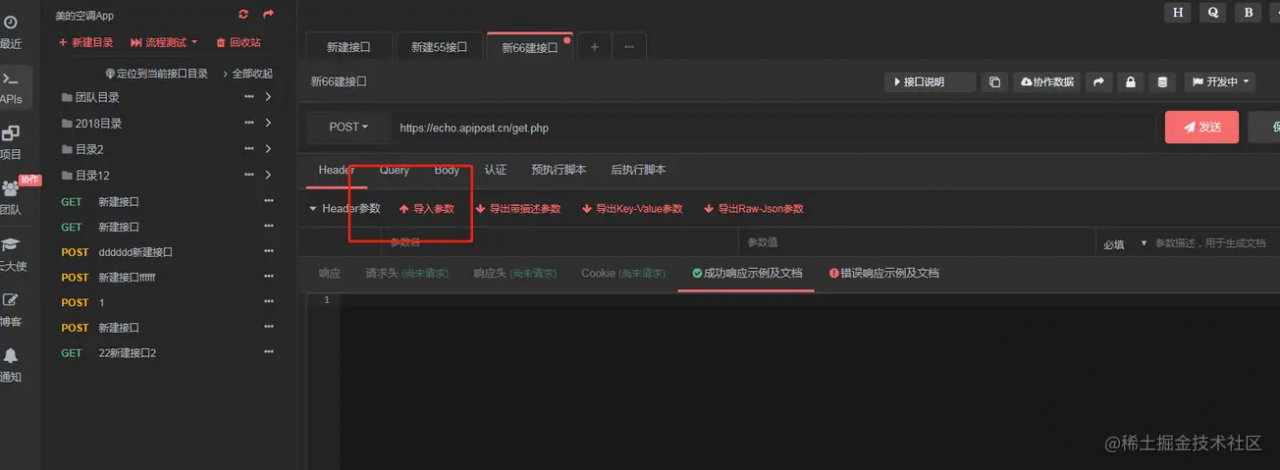
Task: Click the red 发送 button
Action: pos(1202,127)
